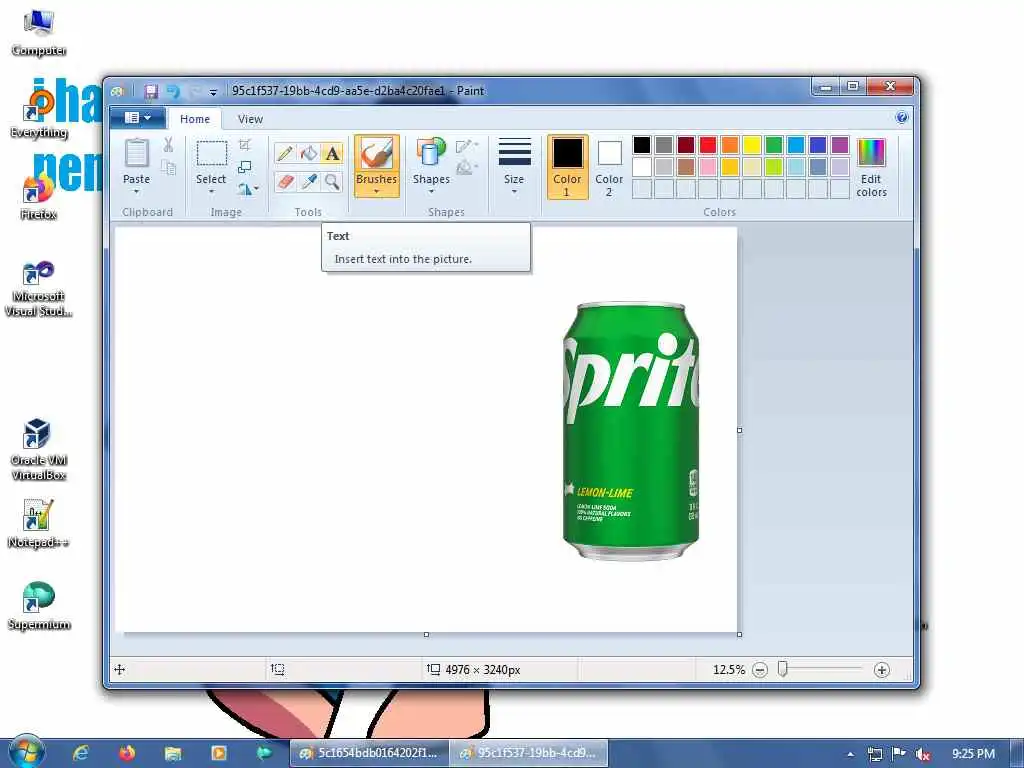Click the muted volume icon in system tray
Viewport: 1024px width, 768px height.
[x=923, y=754]
